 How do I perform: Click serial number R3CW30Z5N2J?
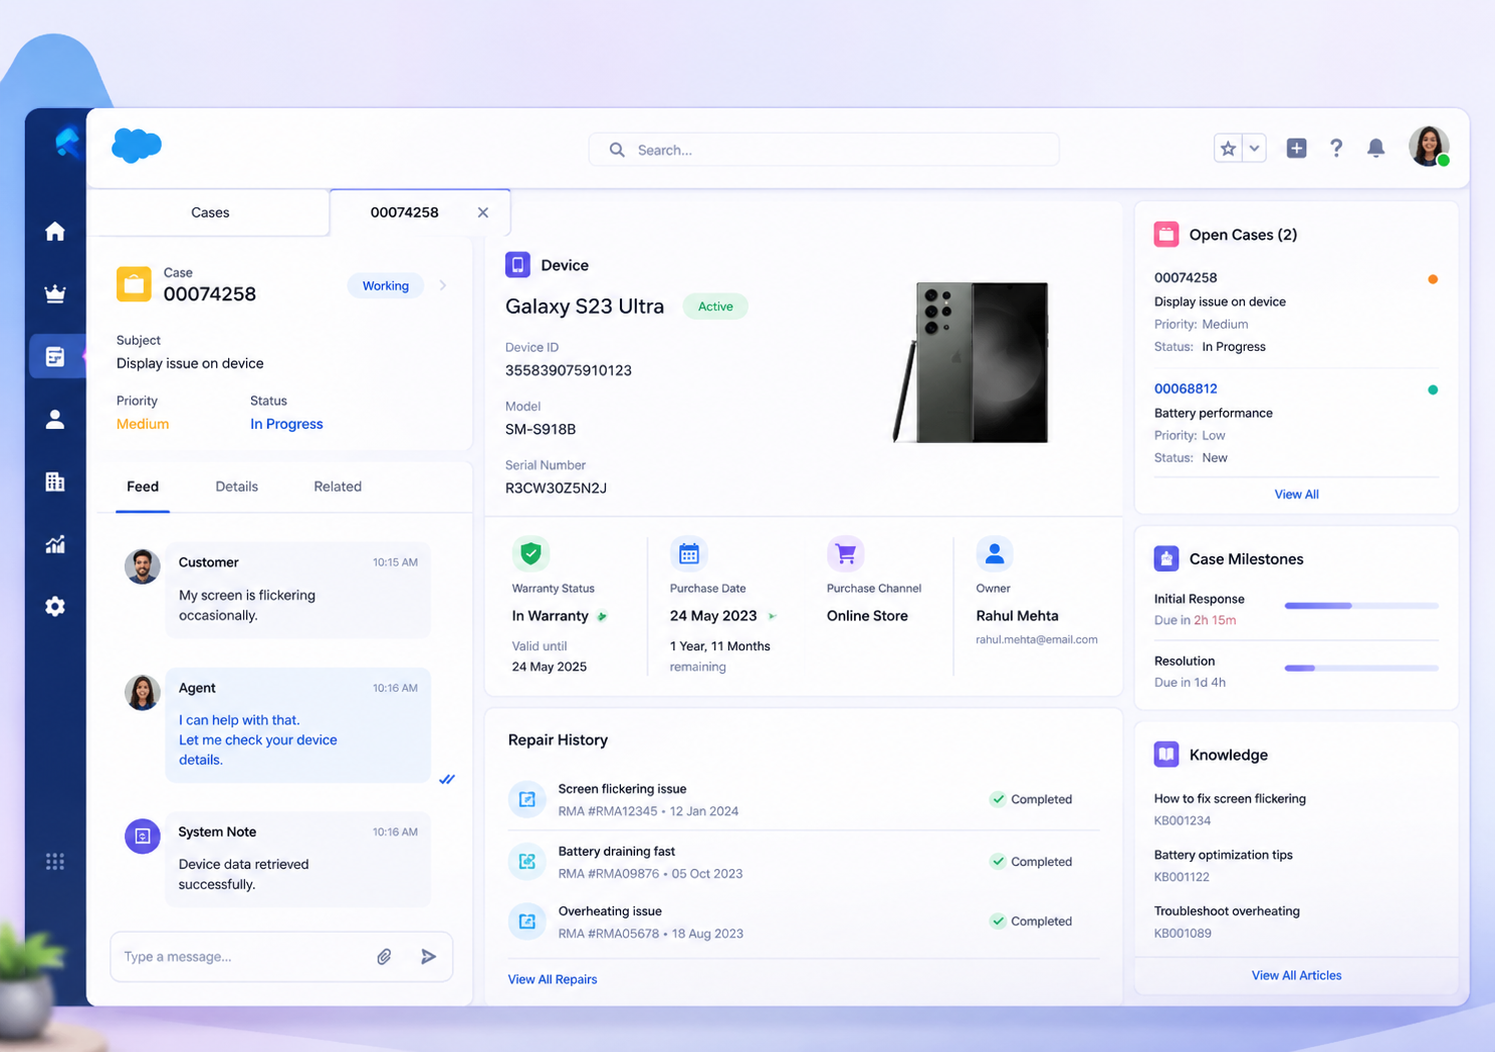pos(556,488)
